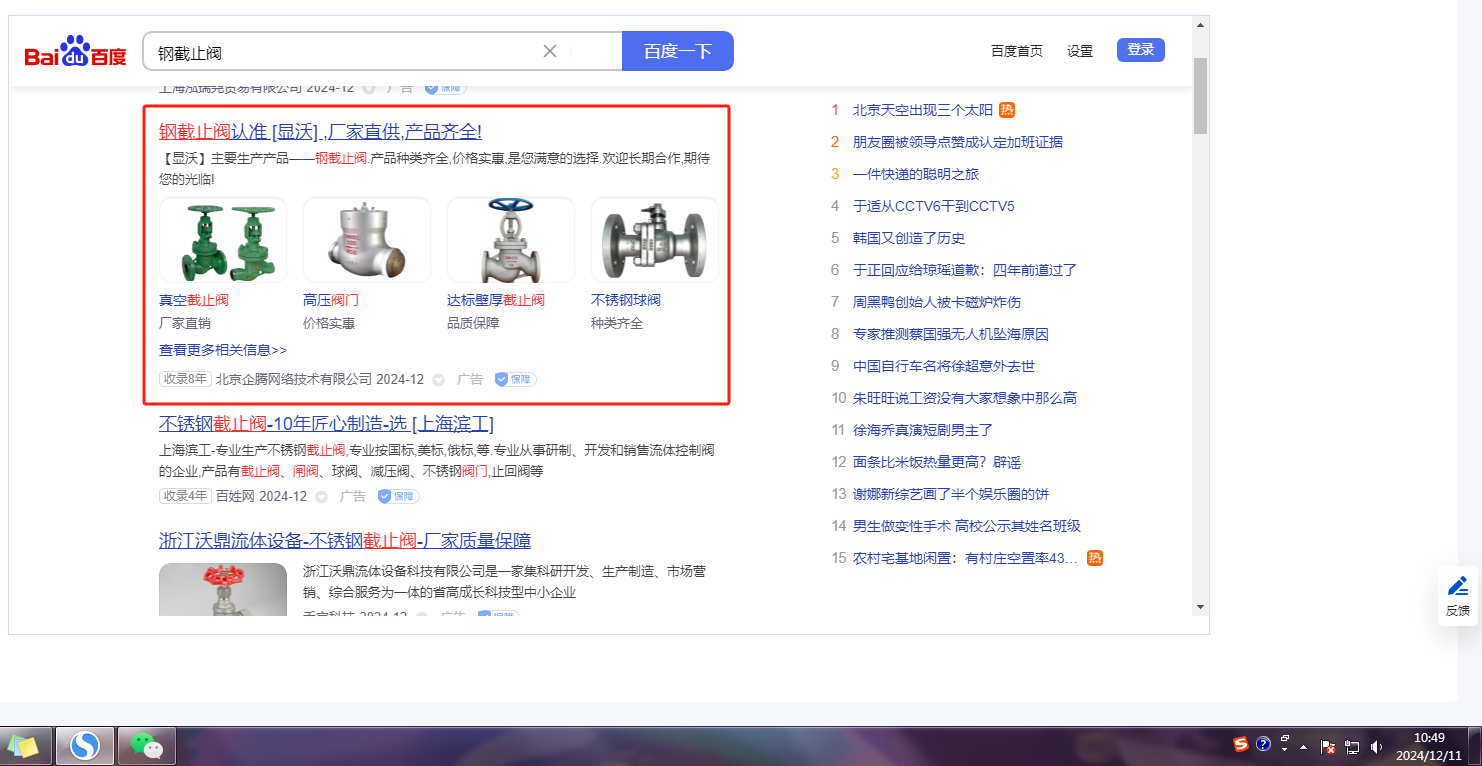Open hot search 于适从CCTV6干到CCTV5
Screen dimensions: 1482x766
(x=934, y=206)
